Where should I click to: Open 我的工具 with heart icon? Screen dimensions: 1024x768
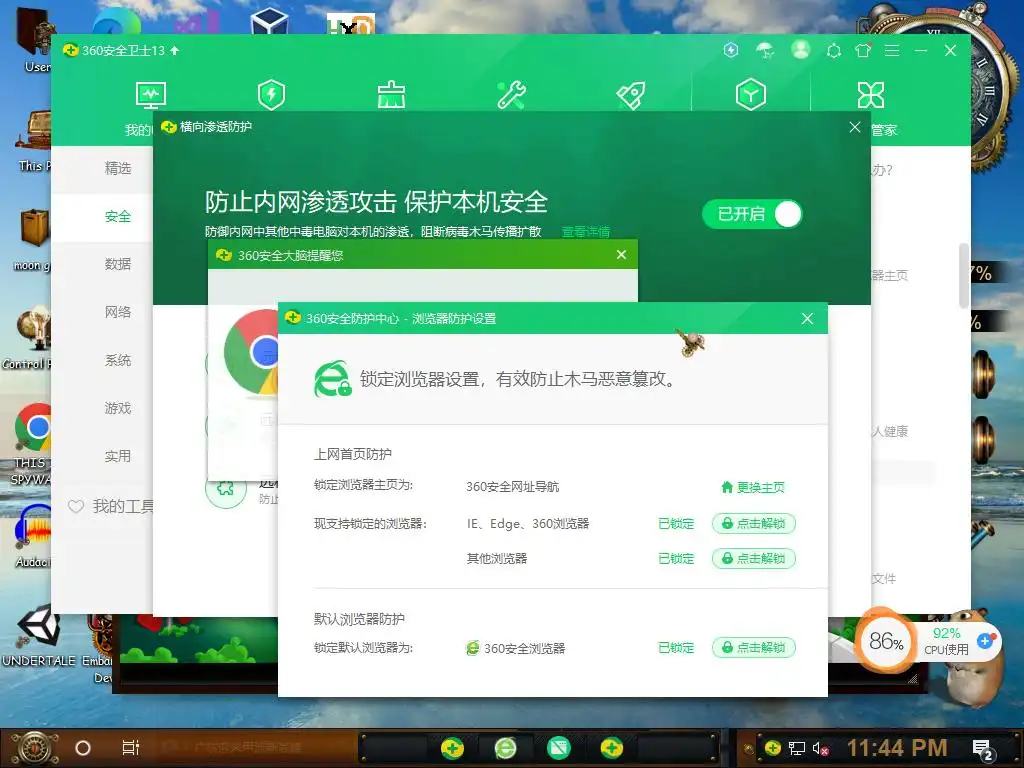(110, 507)
